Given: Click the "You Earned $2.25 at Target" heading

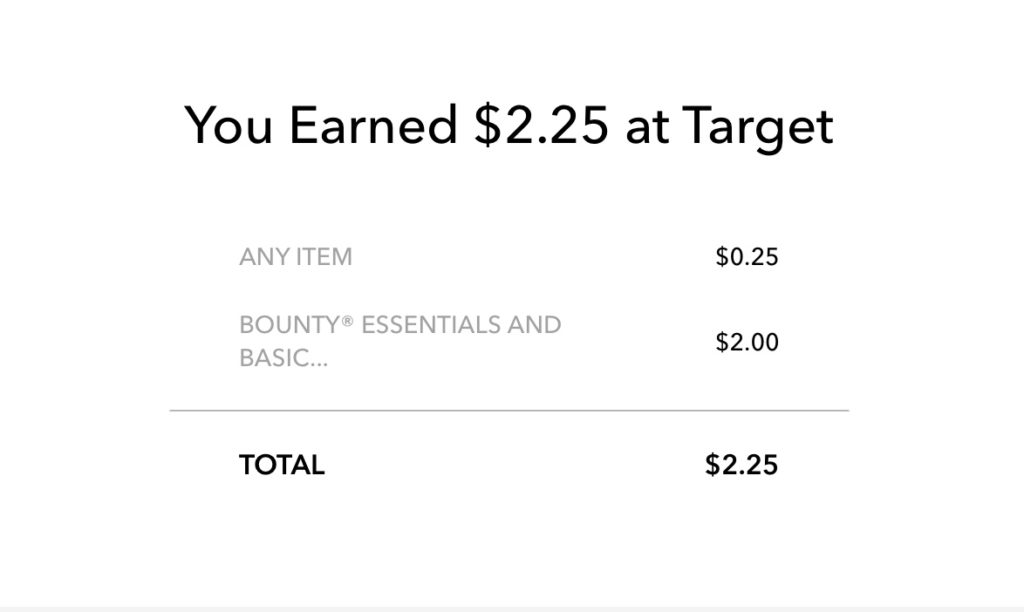Looking at the screenshot, I should click(x=509, y=126).
